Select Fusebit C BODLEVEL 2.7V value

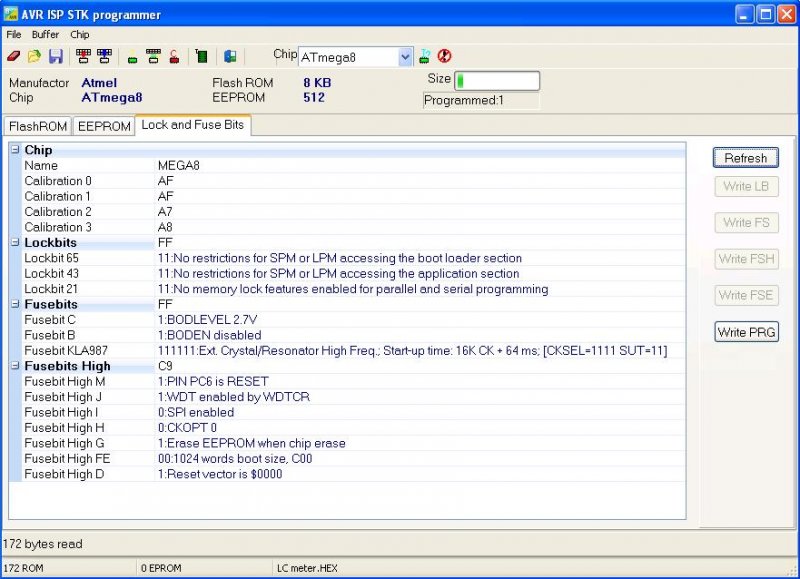click(x=208, y=320)
